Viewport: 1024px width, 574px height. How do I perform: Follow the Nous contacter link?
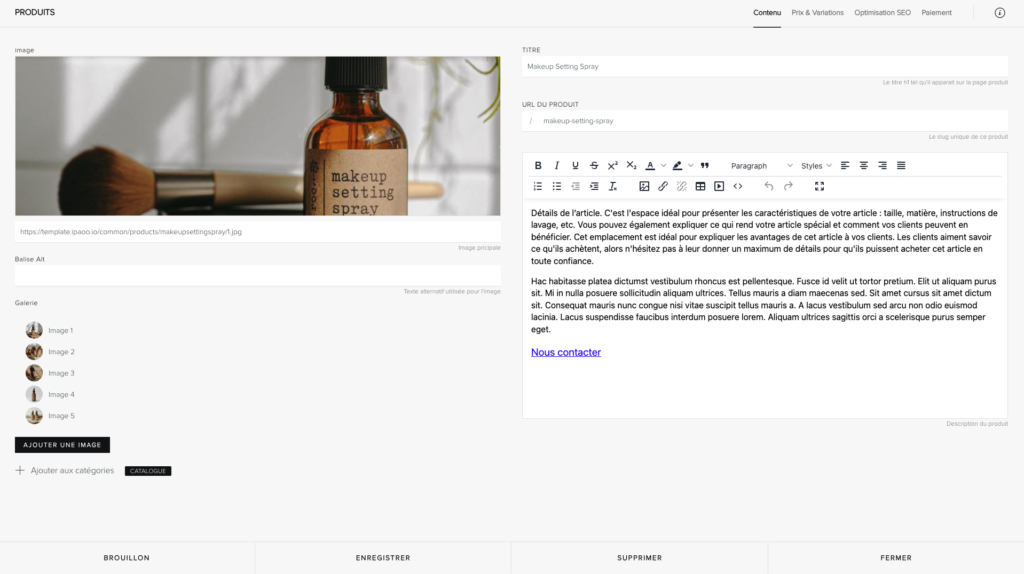(x=566, y=352)
